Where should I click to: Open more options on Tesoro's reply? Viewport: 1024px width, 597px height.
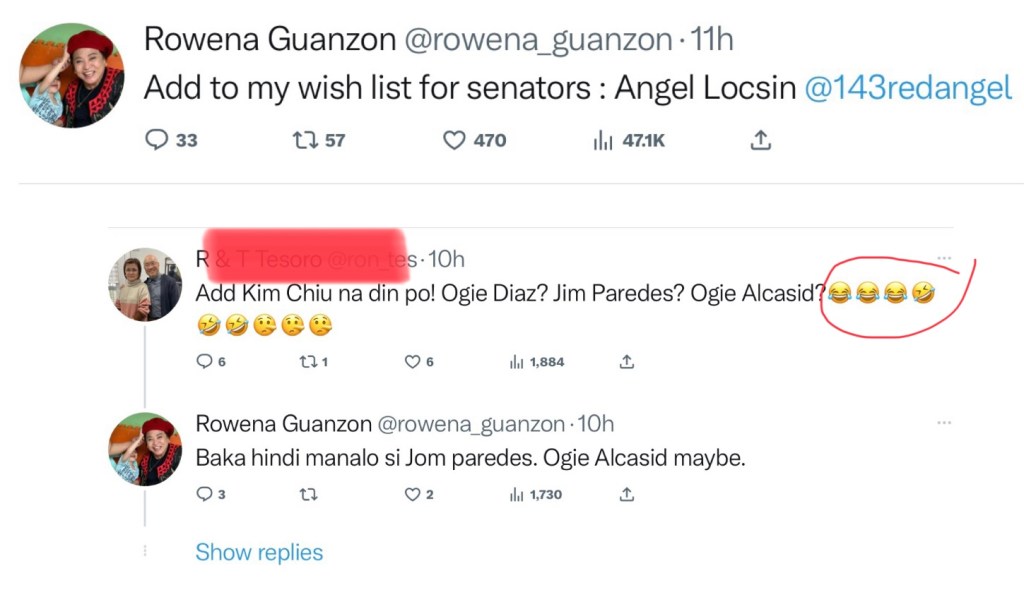coord(944,260)
